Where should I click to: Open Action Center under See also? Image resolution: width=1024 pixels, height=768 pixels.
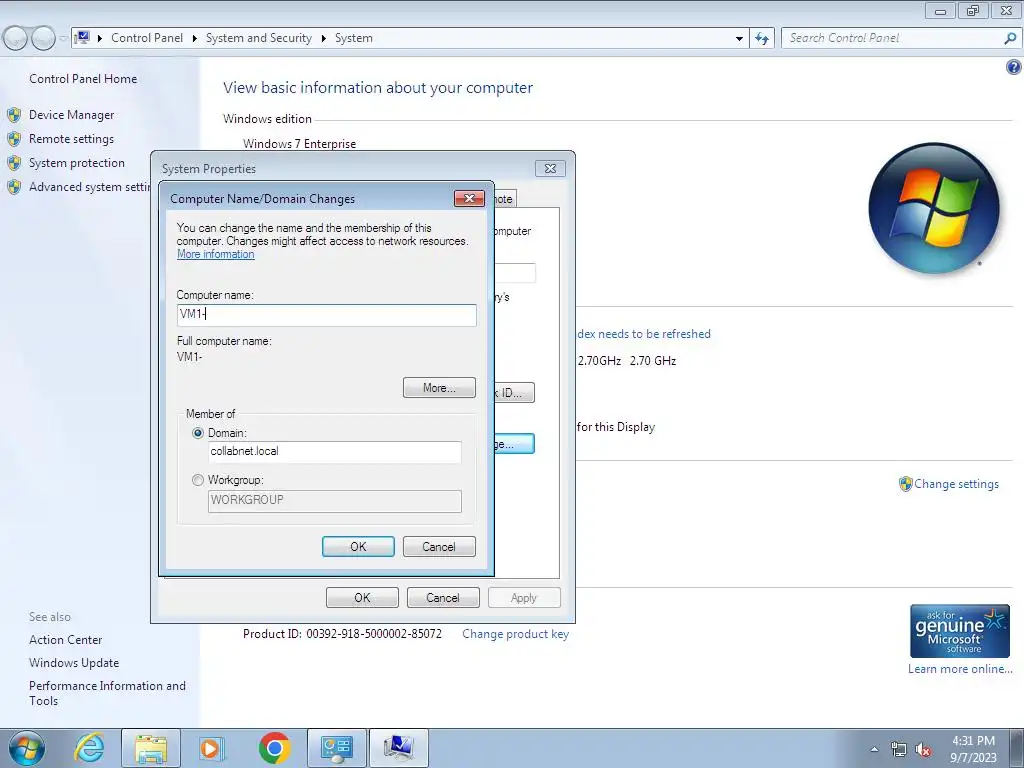(x=65, y=640)
